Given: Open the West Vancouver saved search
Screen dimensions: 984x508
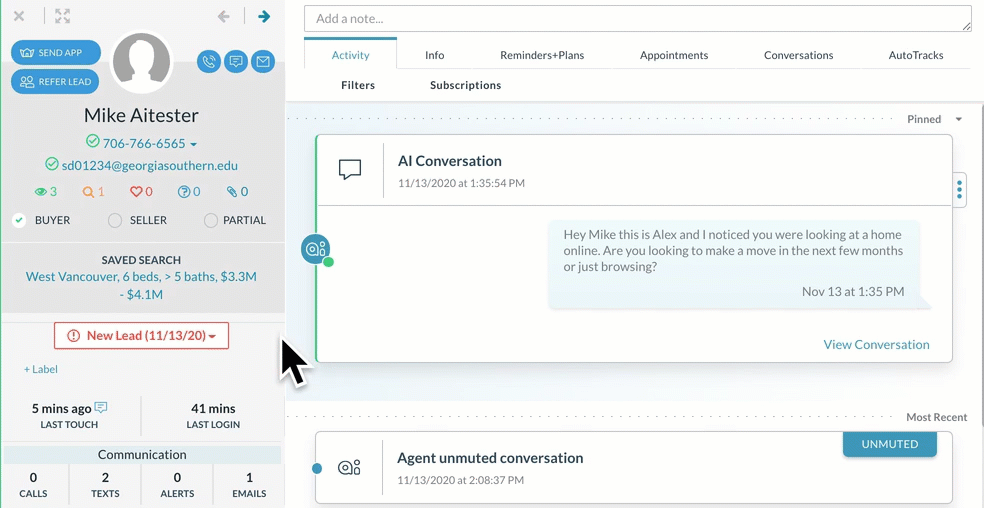Looking at the screenshot, I should (x=141, y=285).
